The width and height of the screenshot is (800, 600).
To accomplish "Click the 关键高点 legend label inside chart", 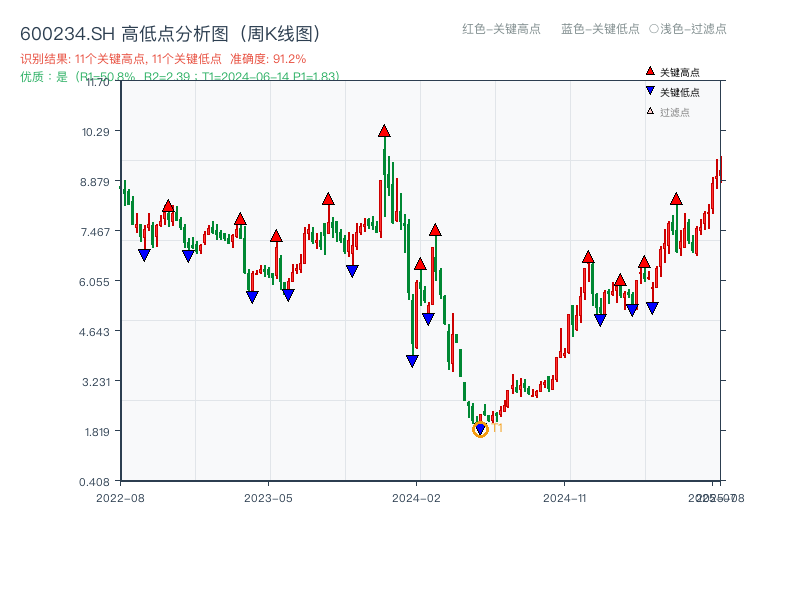I will (x=680, y=72).
